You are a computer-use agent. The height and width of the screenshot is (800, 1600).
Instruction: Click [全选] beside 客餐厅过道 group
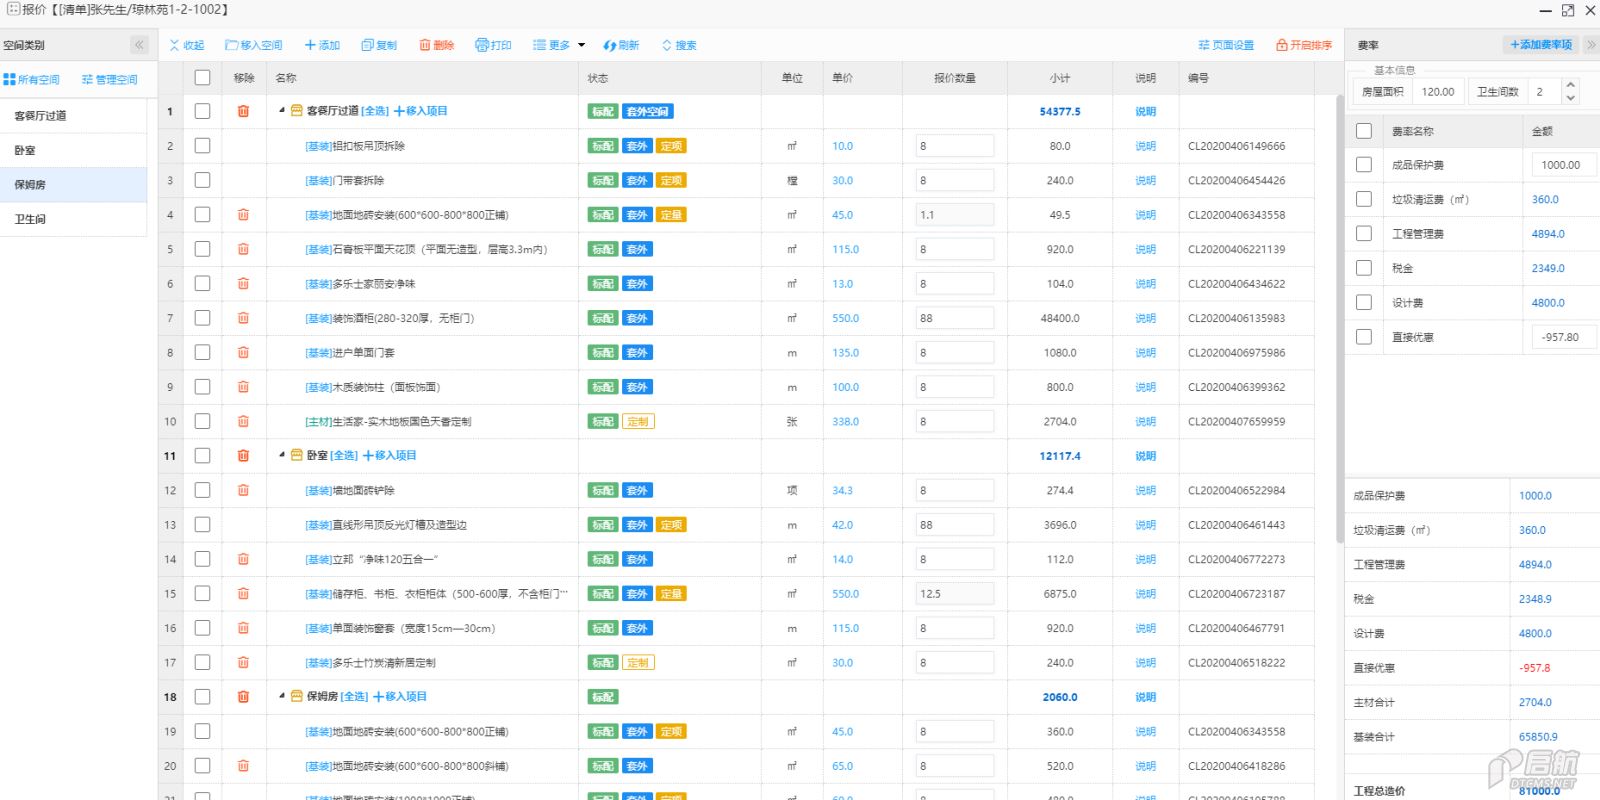[x=375, y=111]
